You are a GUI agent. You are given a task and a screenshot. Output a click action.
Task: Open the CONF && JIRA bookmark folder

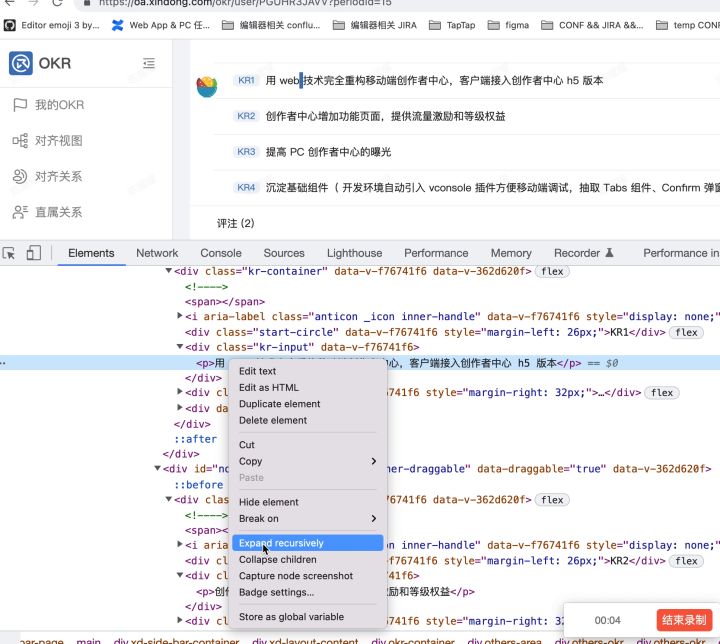(592, 25)
